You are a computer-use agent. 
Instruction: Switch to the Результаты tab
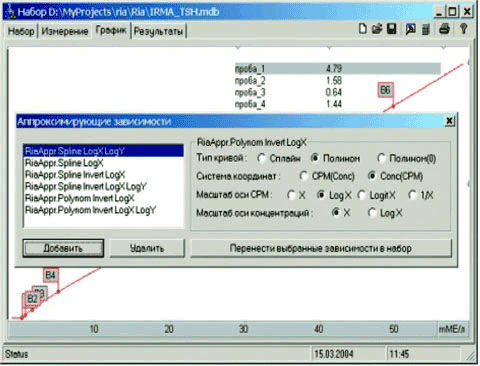158,31
